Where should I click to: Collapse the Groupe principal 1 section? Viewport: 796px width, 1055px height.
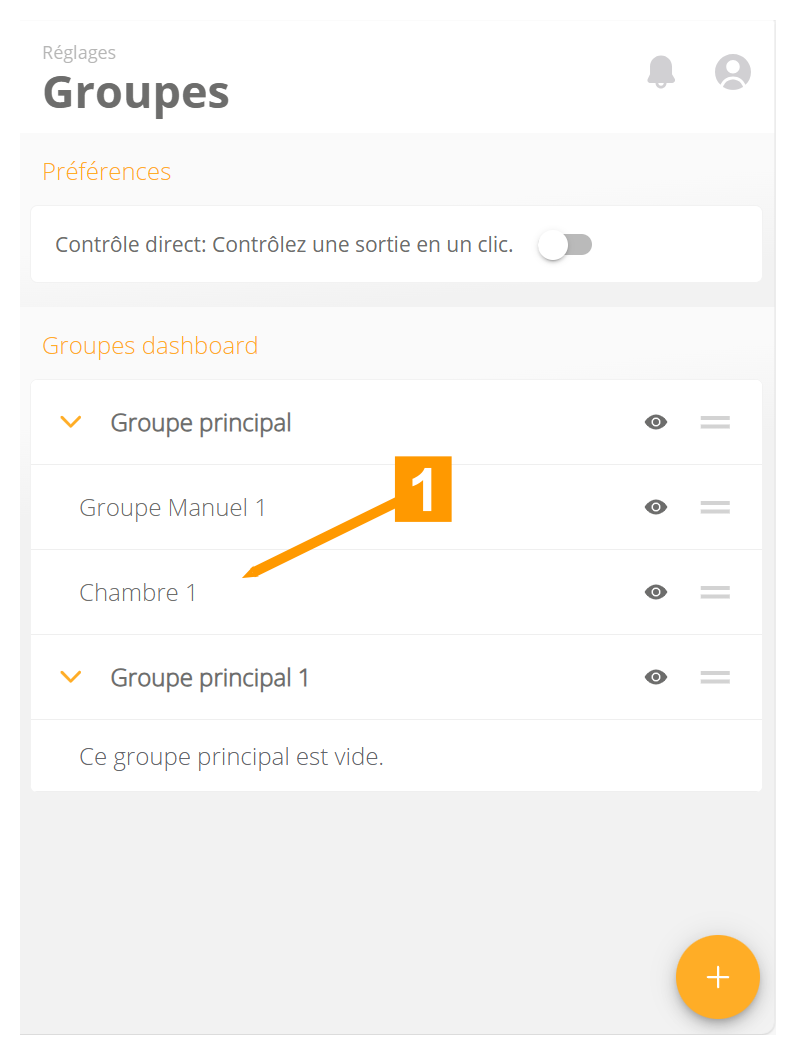point(71,677)
